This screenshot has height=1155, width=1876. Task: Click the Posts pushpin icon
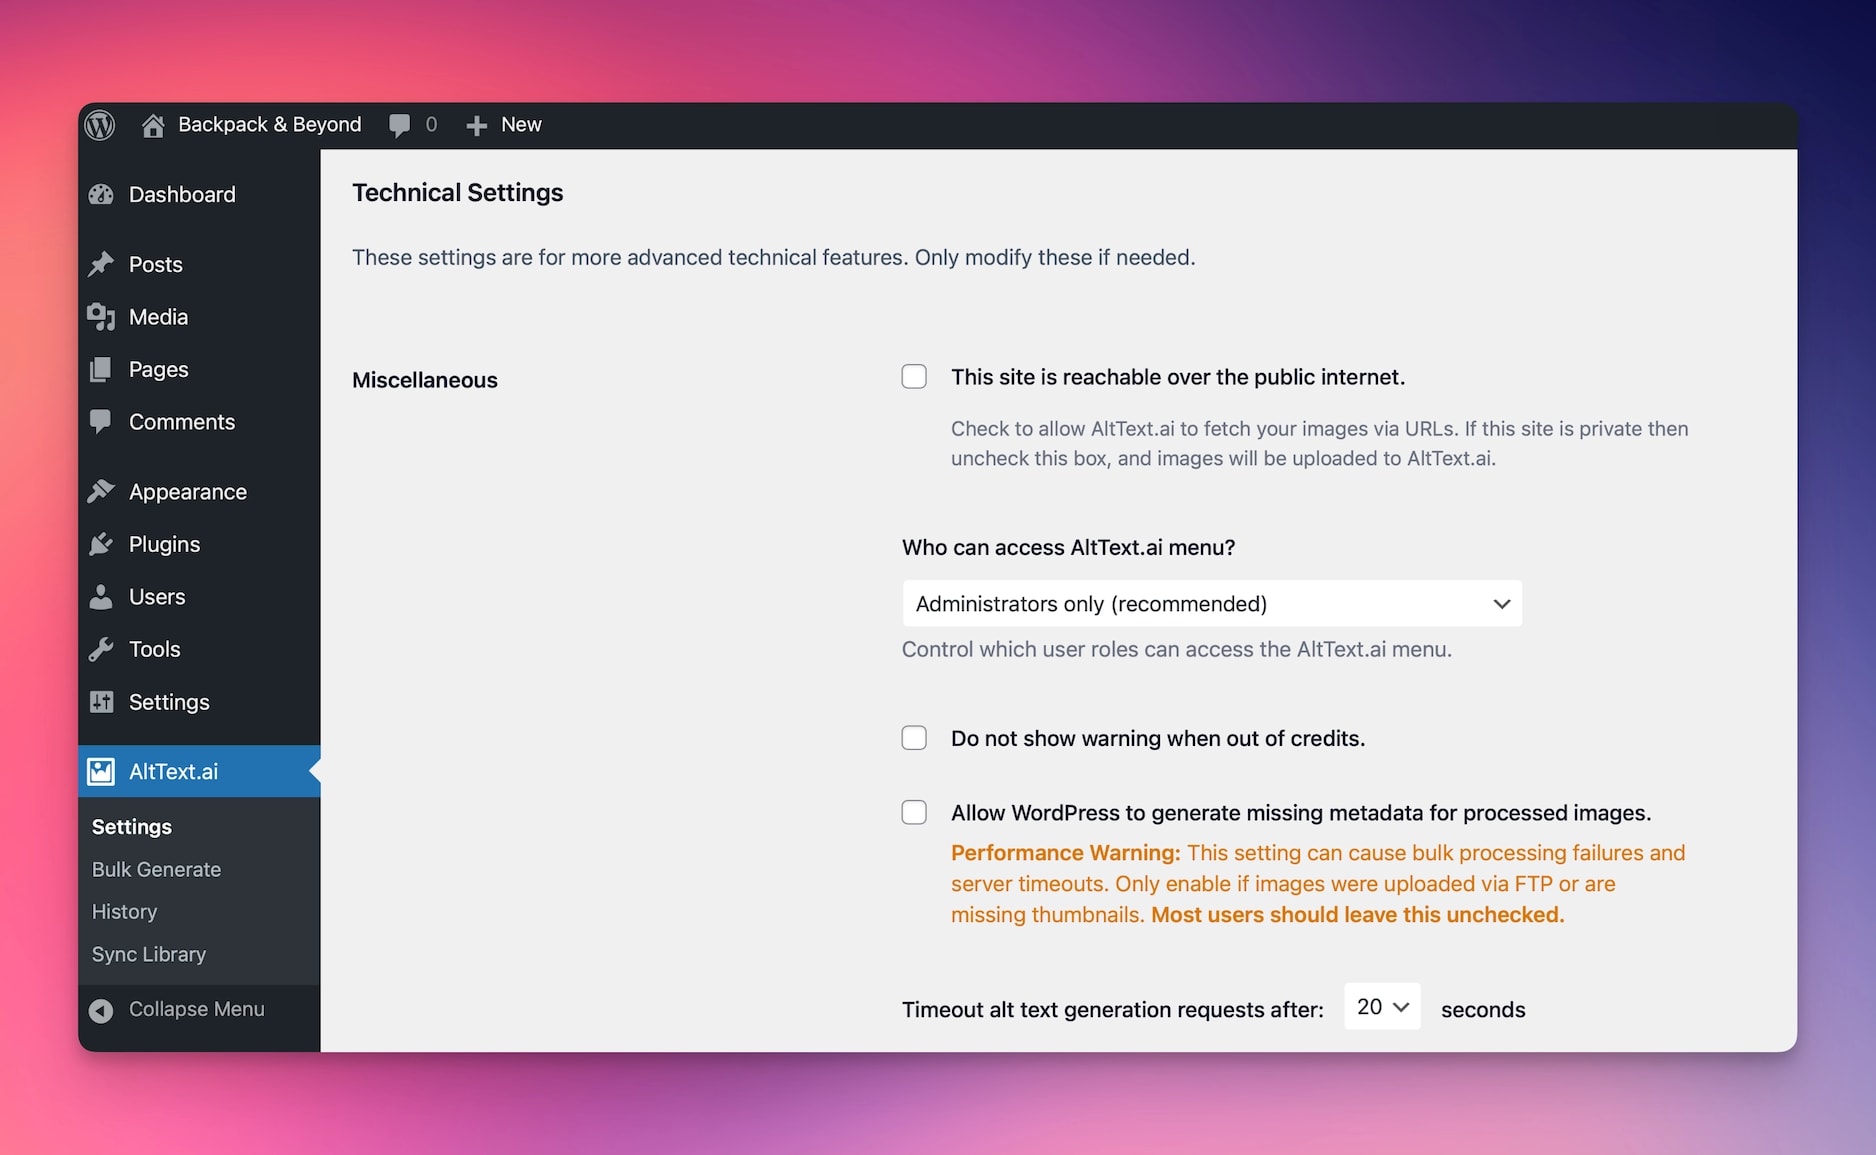[x=101, y=264]
